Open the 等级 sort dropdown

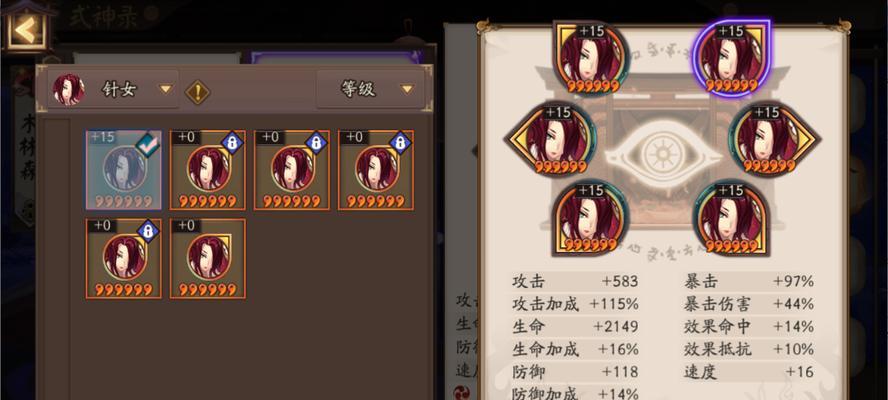[370, 89]
